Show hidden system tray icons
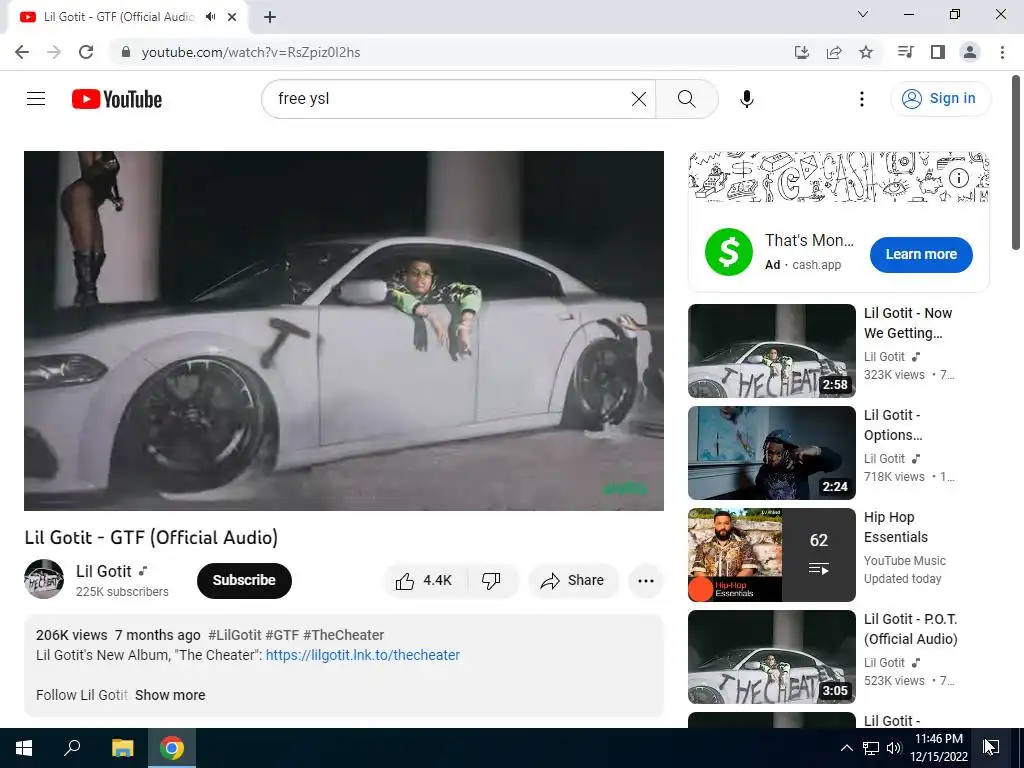This screenshot has width=1024, height=768. click(x=846, y=748)
